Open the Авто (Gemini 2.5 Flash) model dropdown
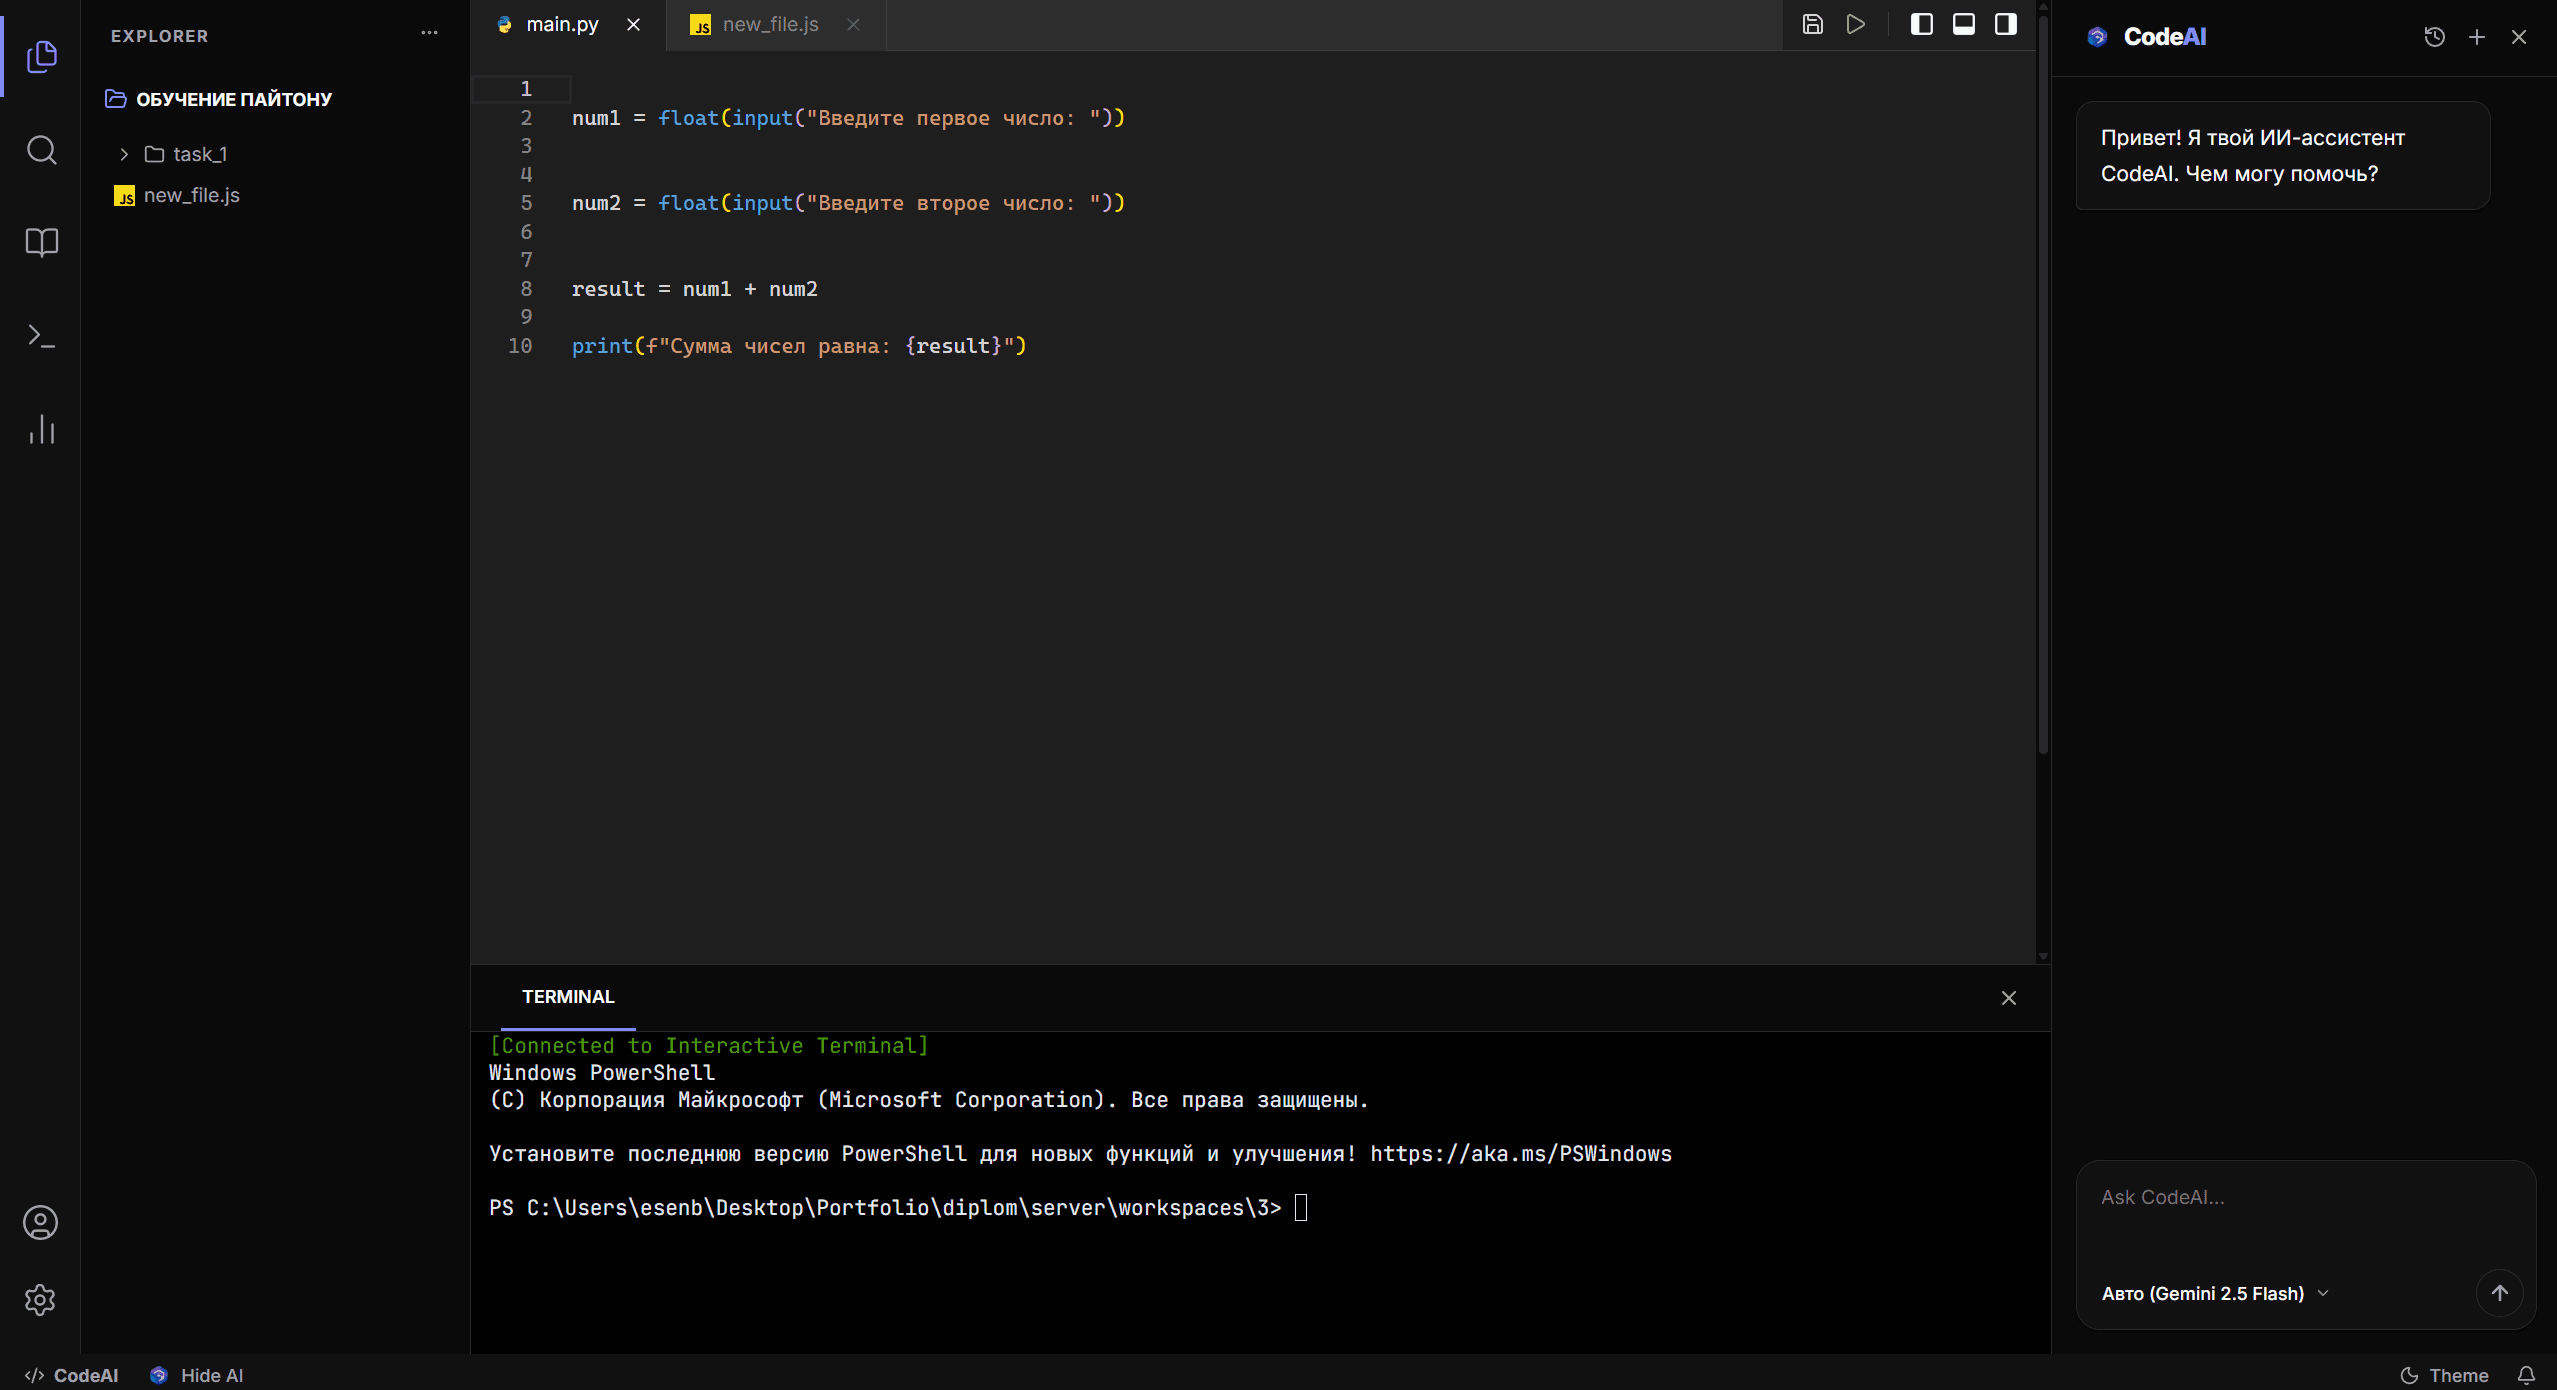Screen dimensions: 2557x1390 2215,1293
